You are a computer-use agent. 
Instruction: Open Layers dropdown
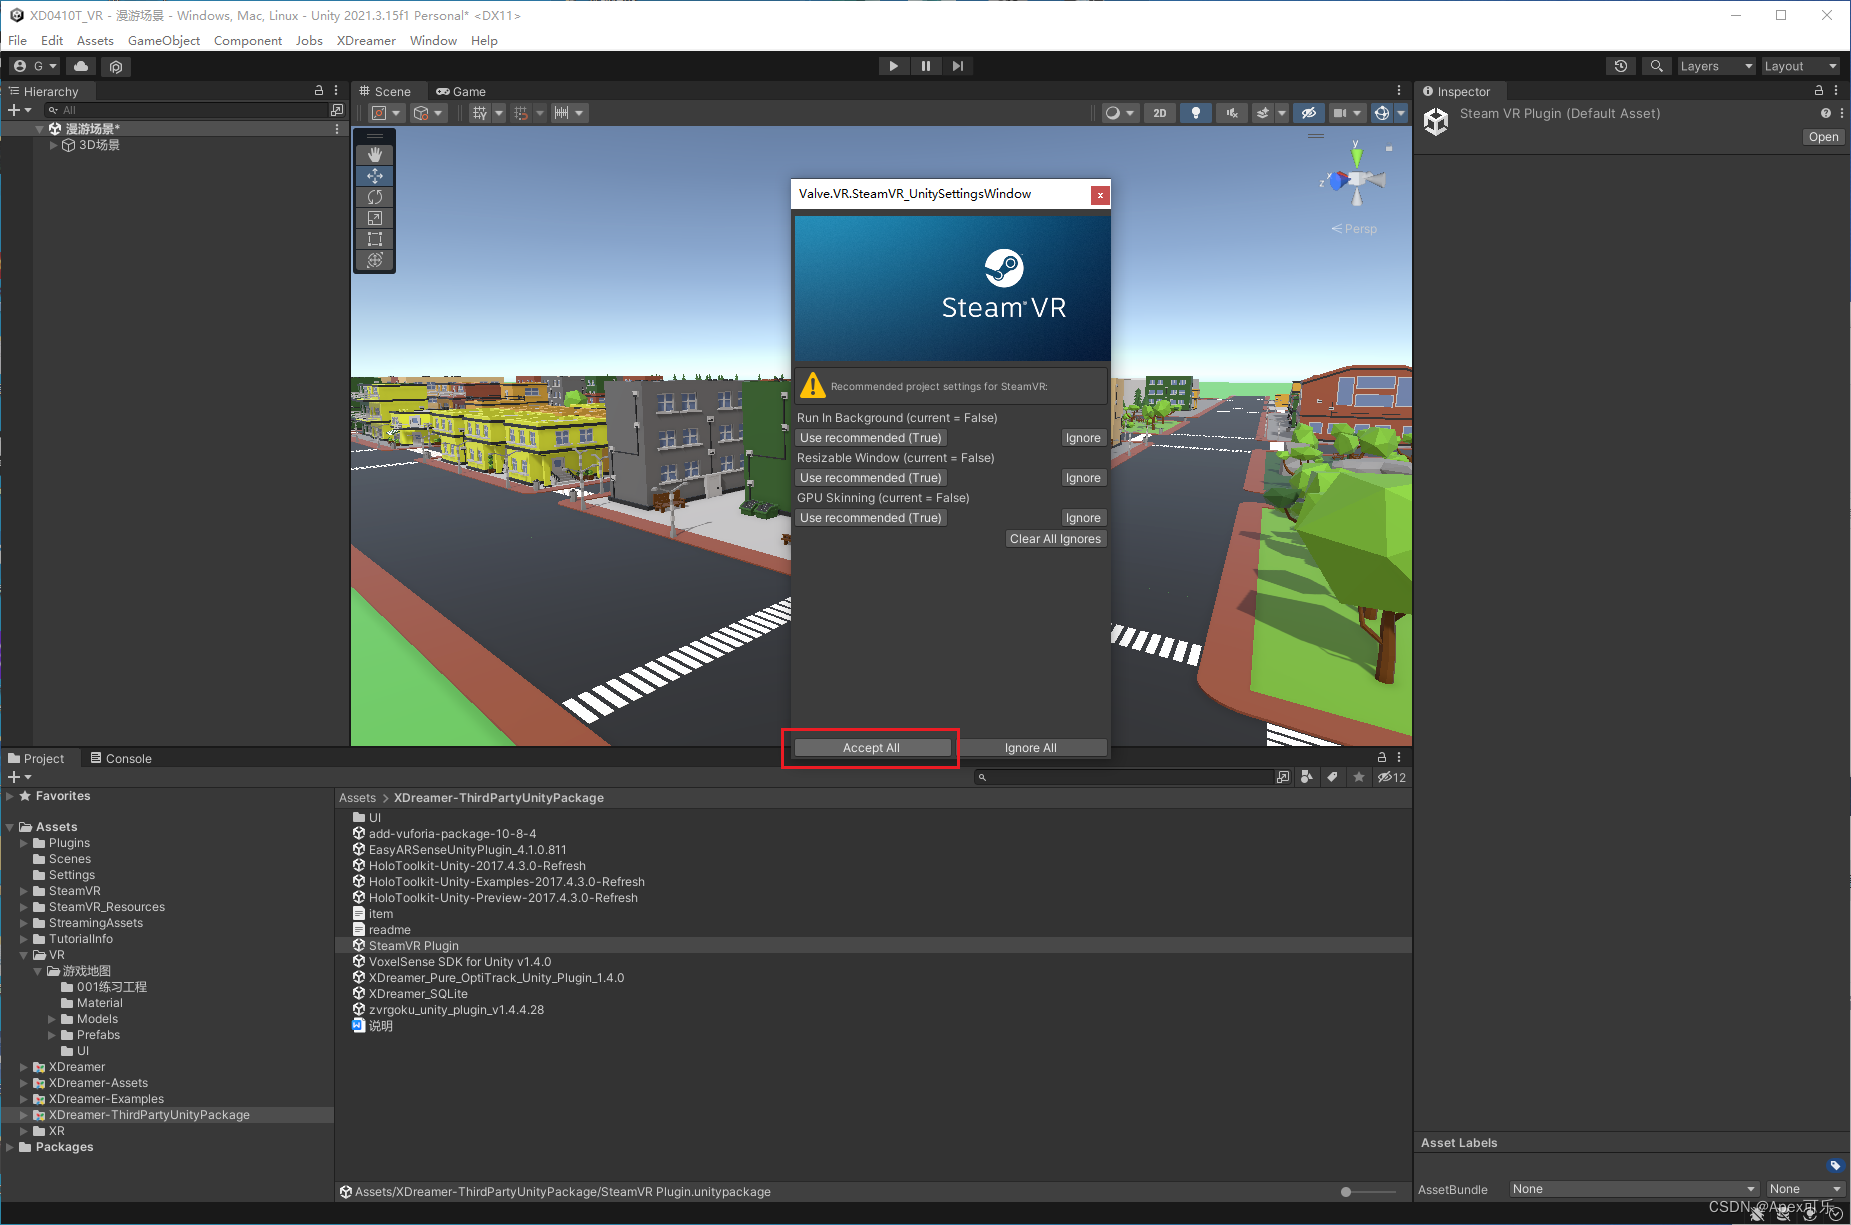click(1716, 66)
